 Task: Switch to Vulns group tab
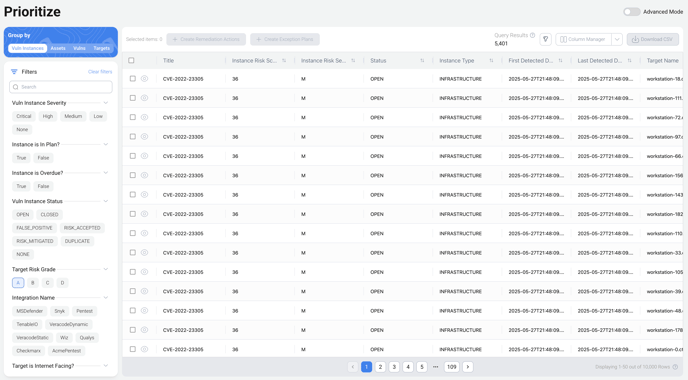79,48
